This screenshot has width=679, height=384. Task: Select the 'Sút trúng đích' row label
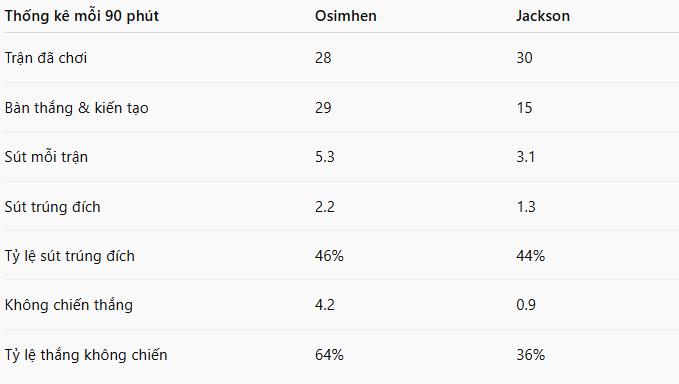click(x=52, y=207)
